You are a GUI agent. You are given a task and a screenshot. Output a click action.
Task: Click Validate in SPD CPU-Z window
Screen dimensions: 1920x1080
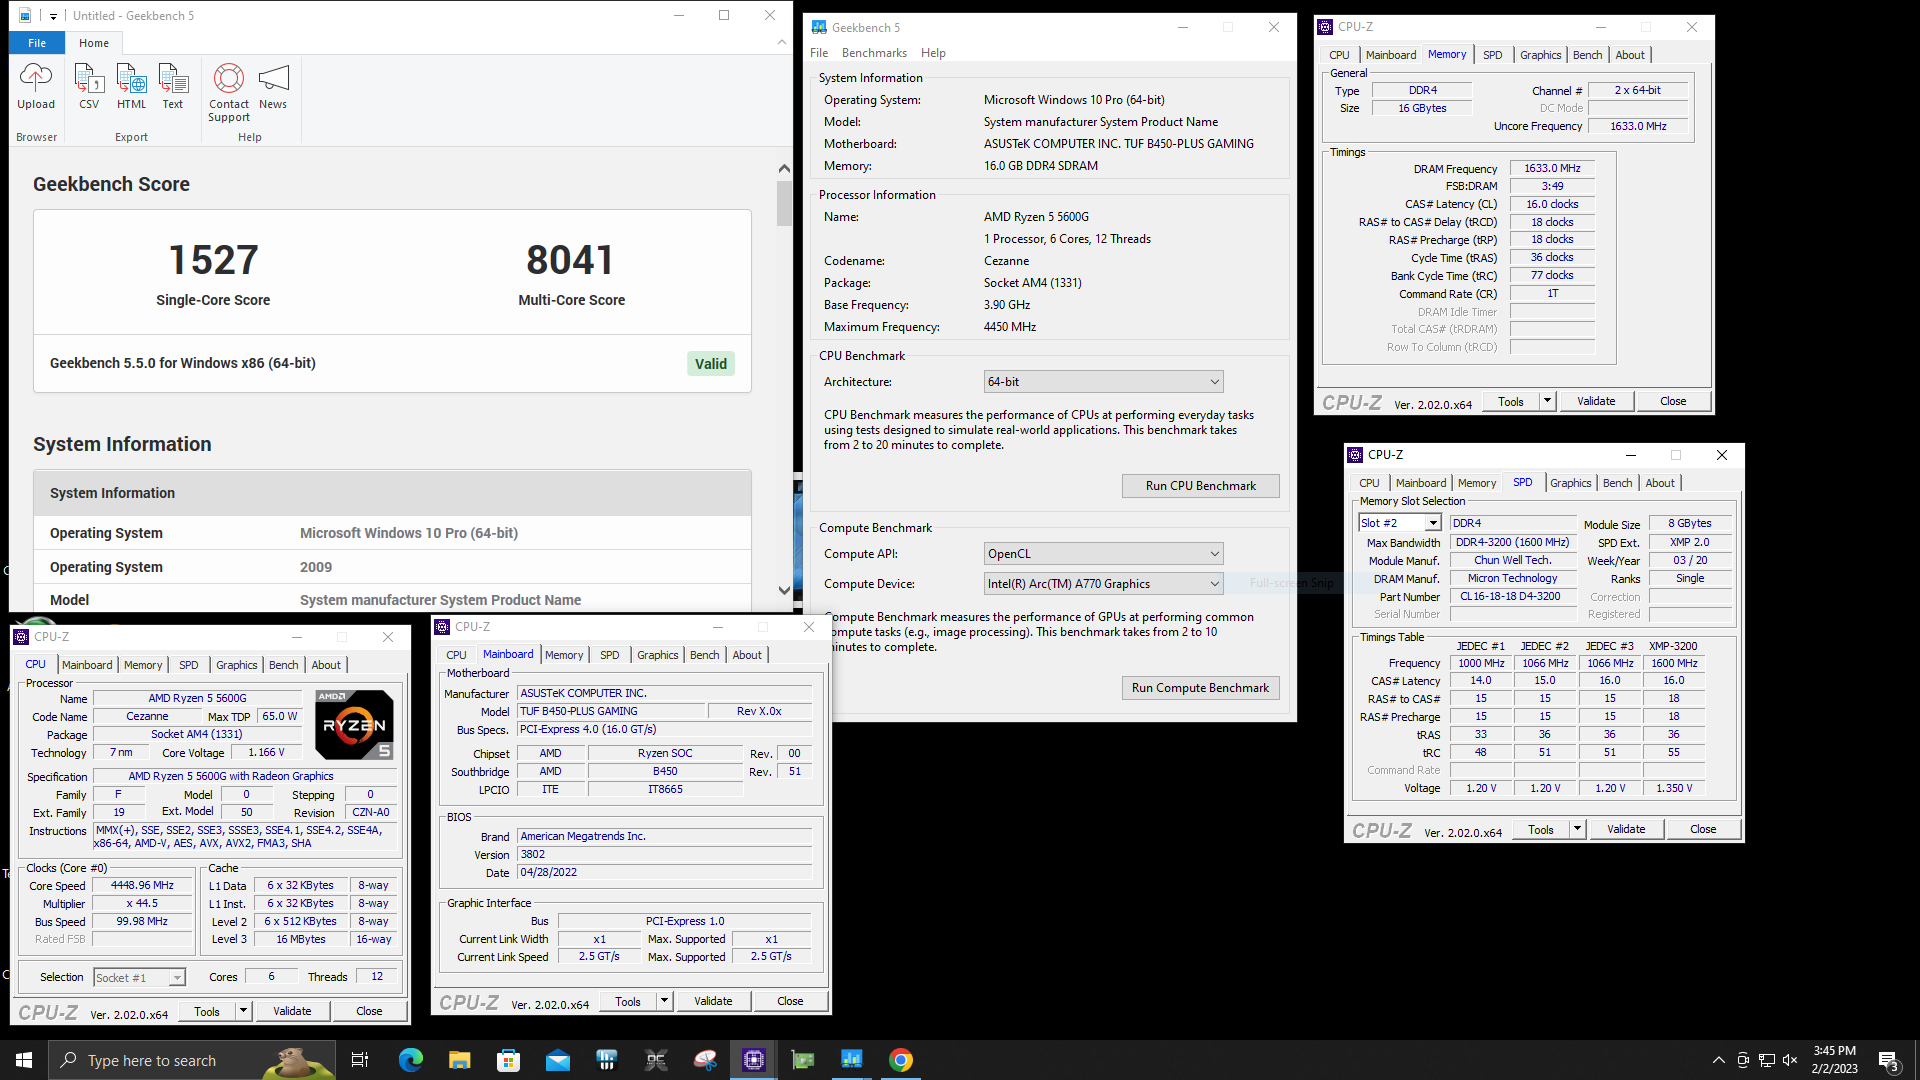point(1626,829)
